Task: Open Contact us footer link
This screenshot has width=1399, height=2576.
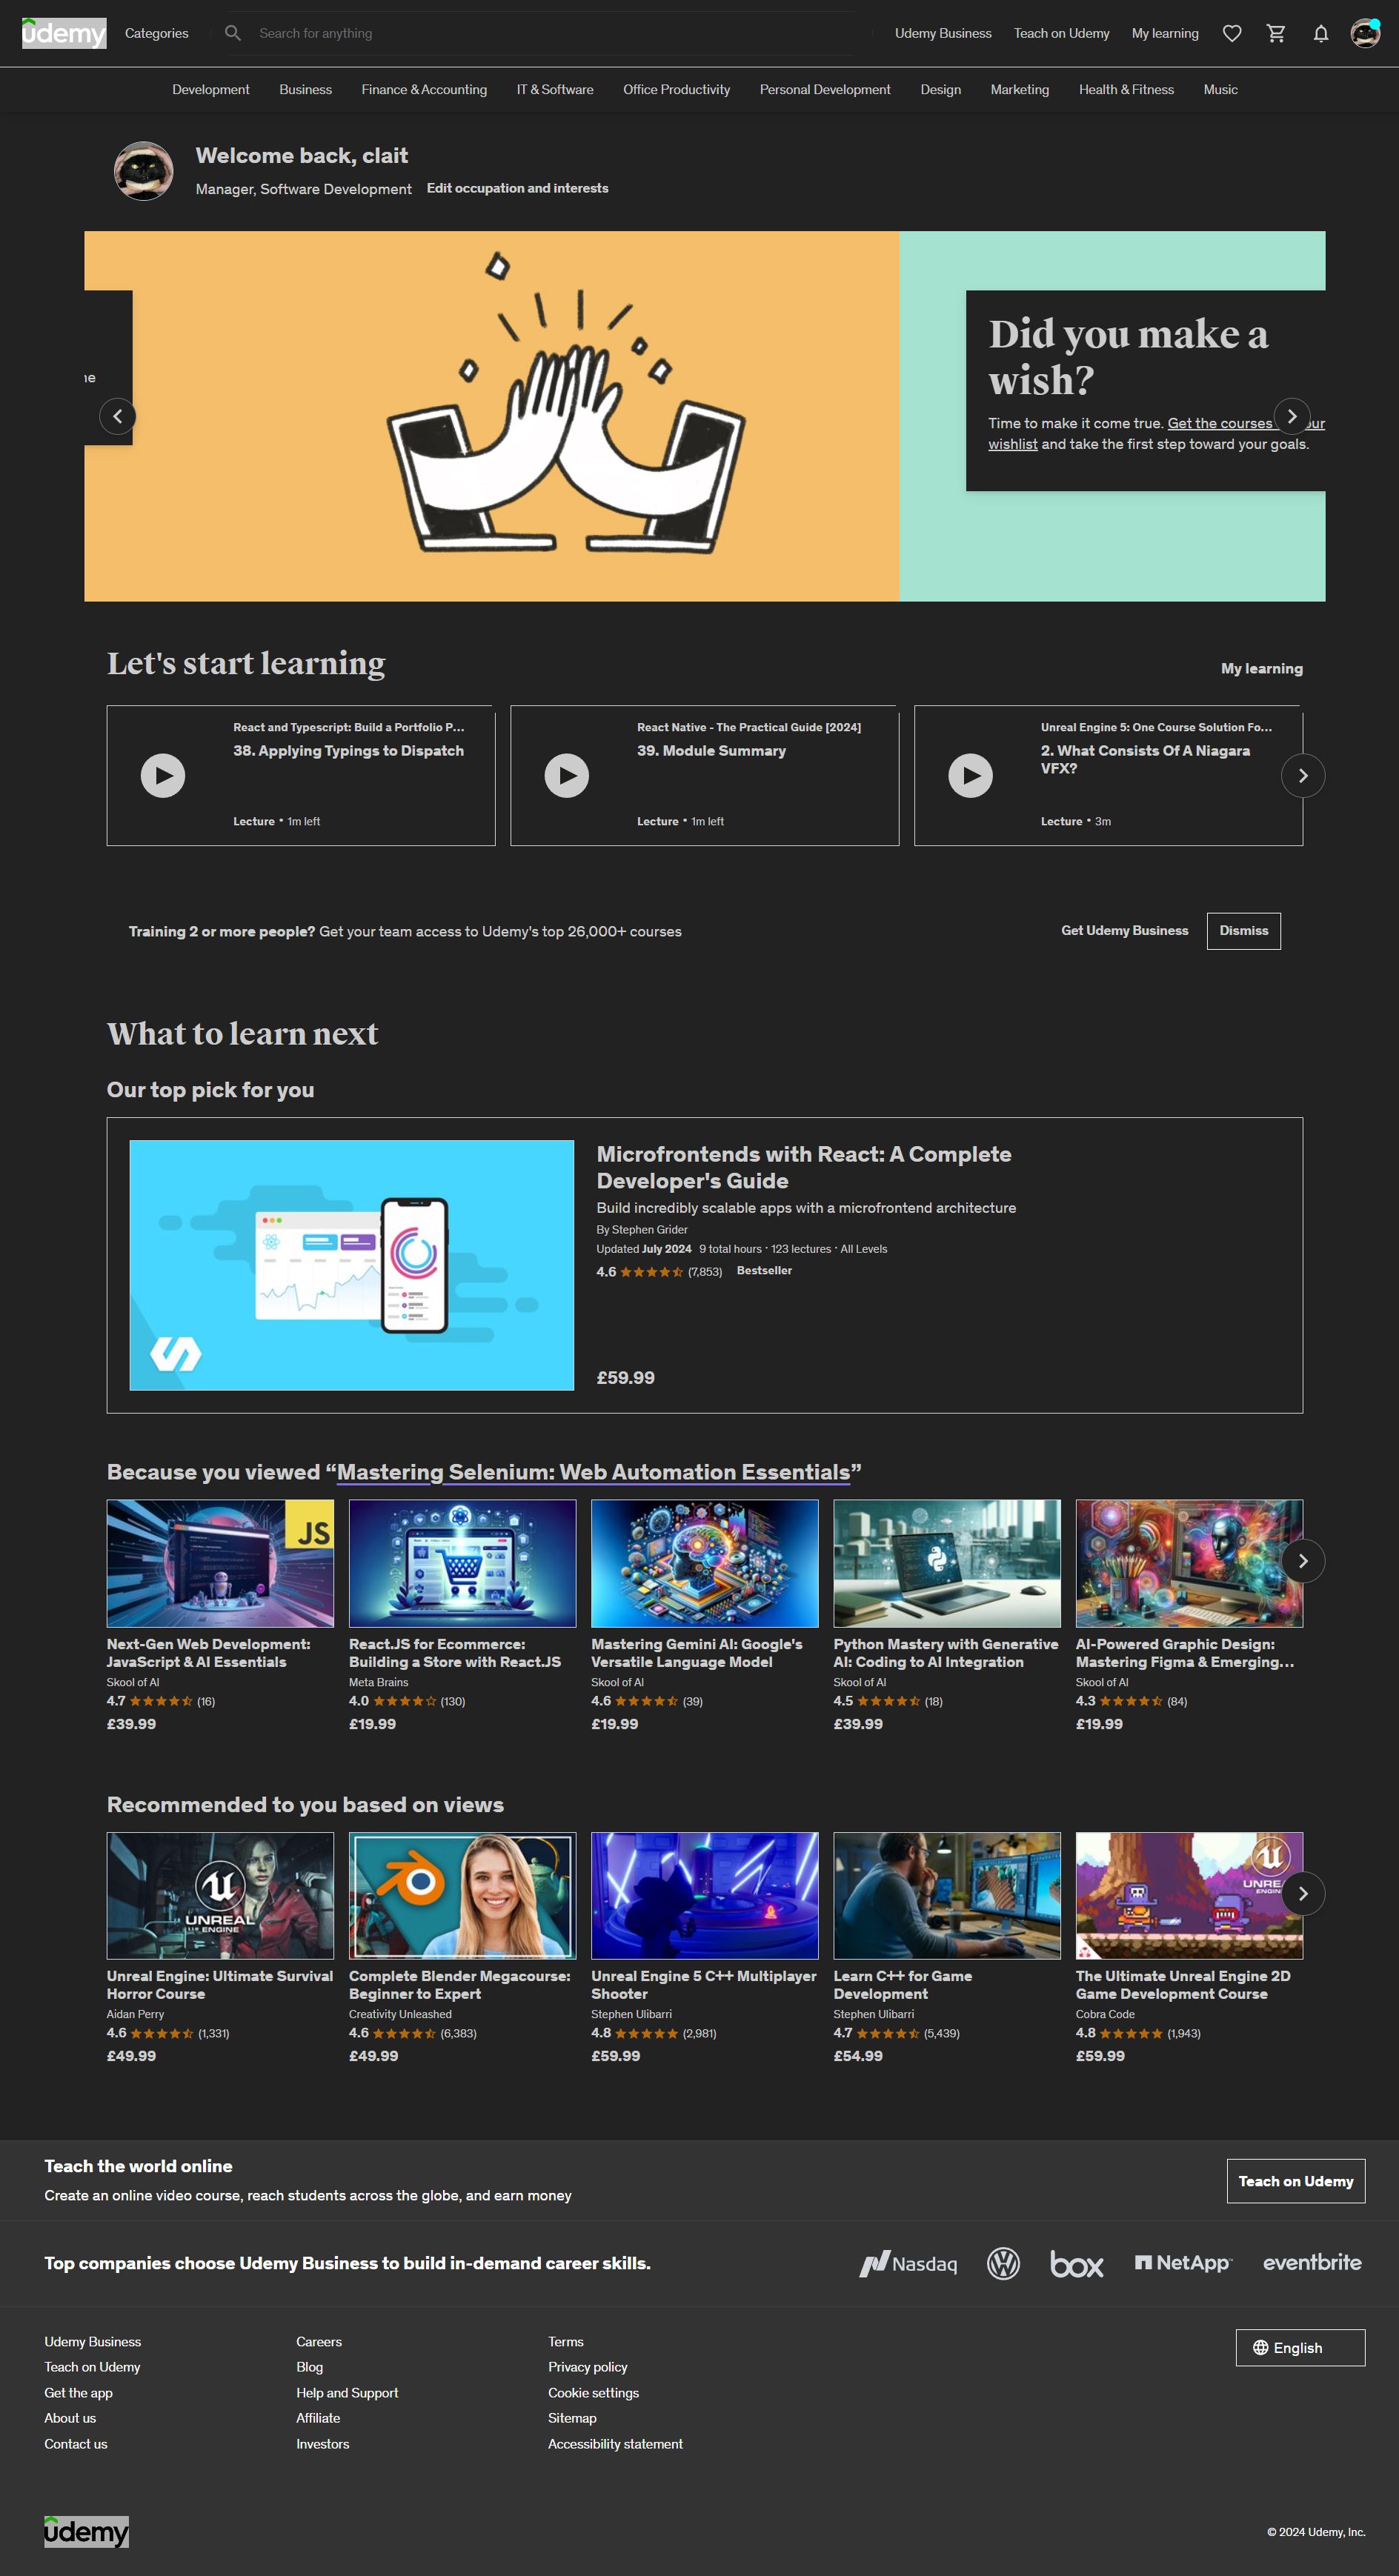Action: click(76, 2443)
